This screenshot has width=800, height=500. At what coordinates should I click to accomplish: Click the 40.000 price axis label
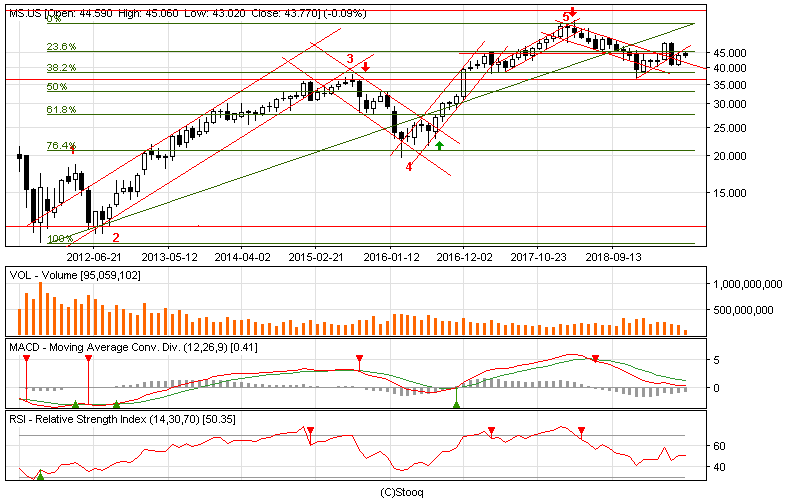point(730,67)
